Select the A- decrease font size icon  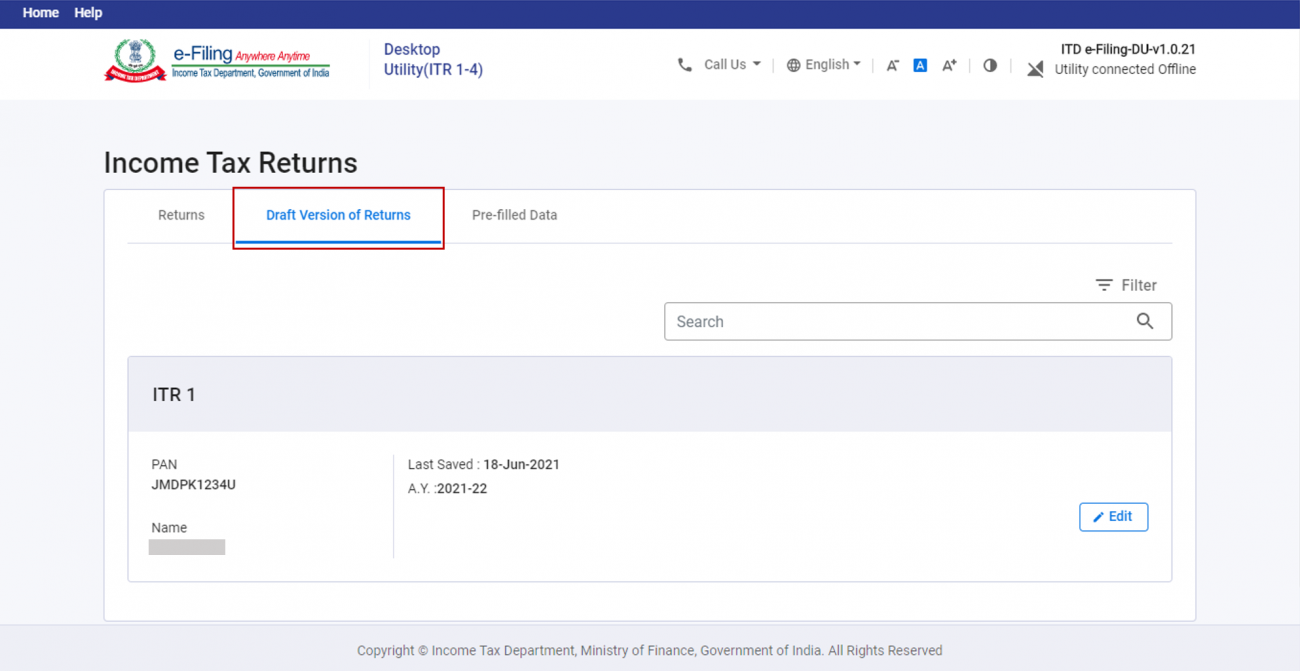892,65
